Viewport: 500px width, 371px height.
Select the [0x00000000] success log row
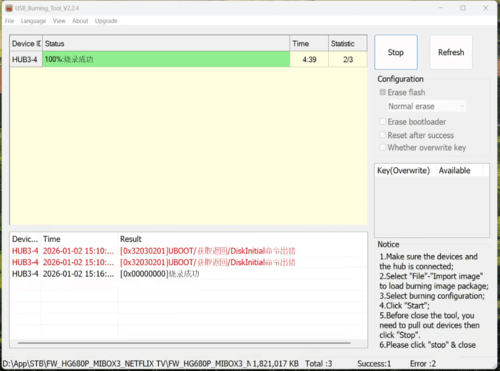pos(189,274)
